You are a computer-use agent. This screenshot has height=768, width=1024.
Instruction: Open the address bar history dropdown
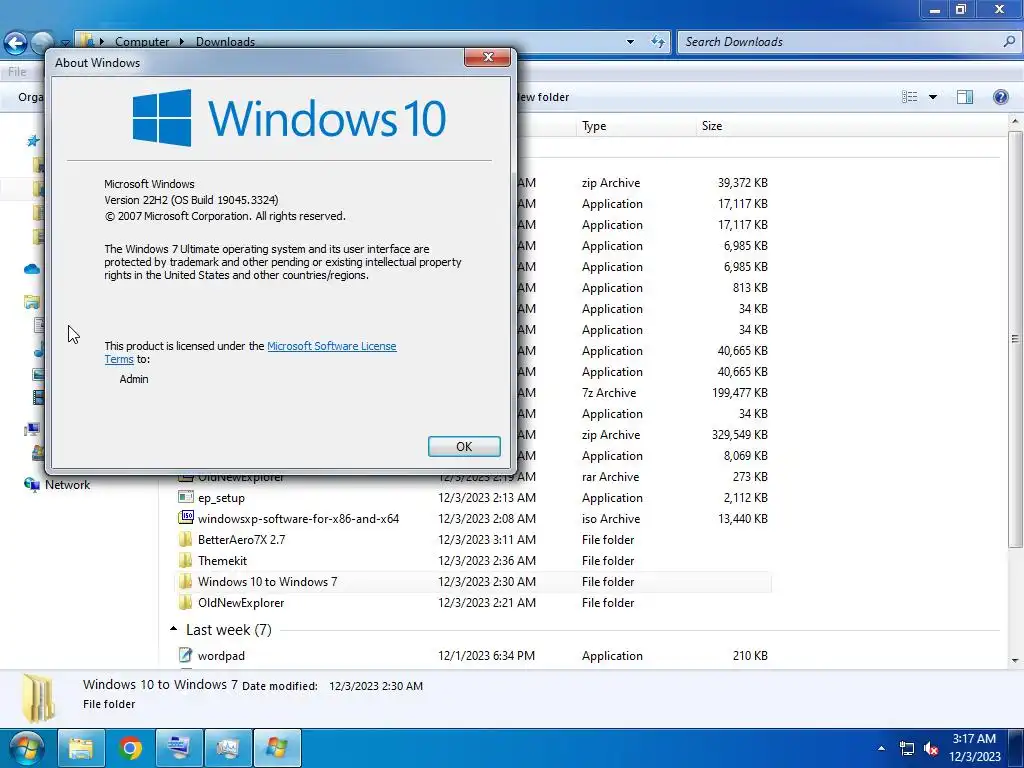coord(630,42)
